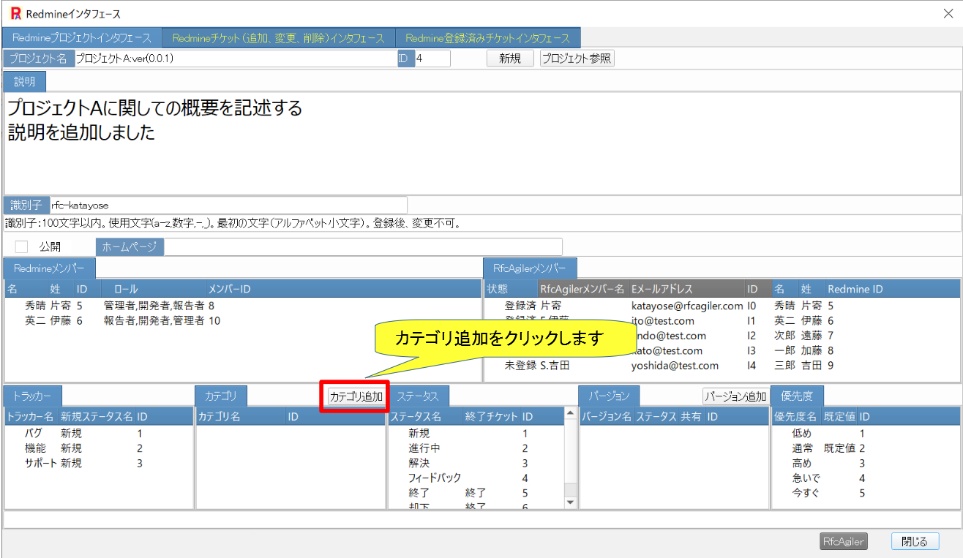Viewport: 963px width, 558px height.
Task: Open Redmineチケット(追加、変更、削除)インタフェース tab
Action: click(x=278, y=38)
